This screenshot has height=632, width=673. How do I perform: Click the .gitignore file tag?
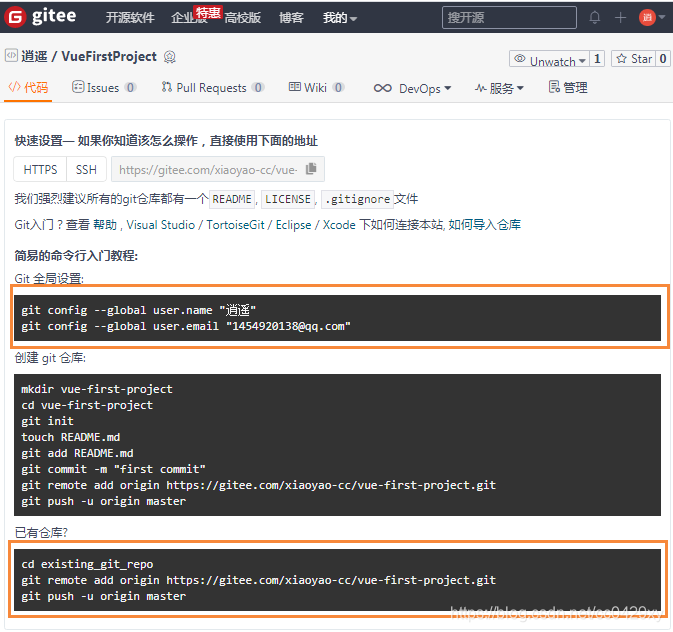pyautogui.click(x=358, y=199)
